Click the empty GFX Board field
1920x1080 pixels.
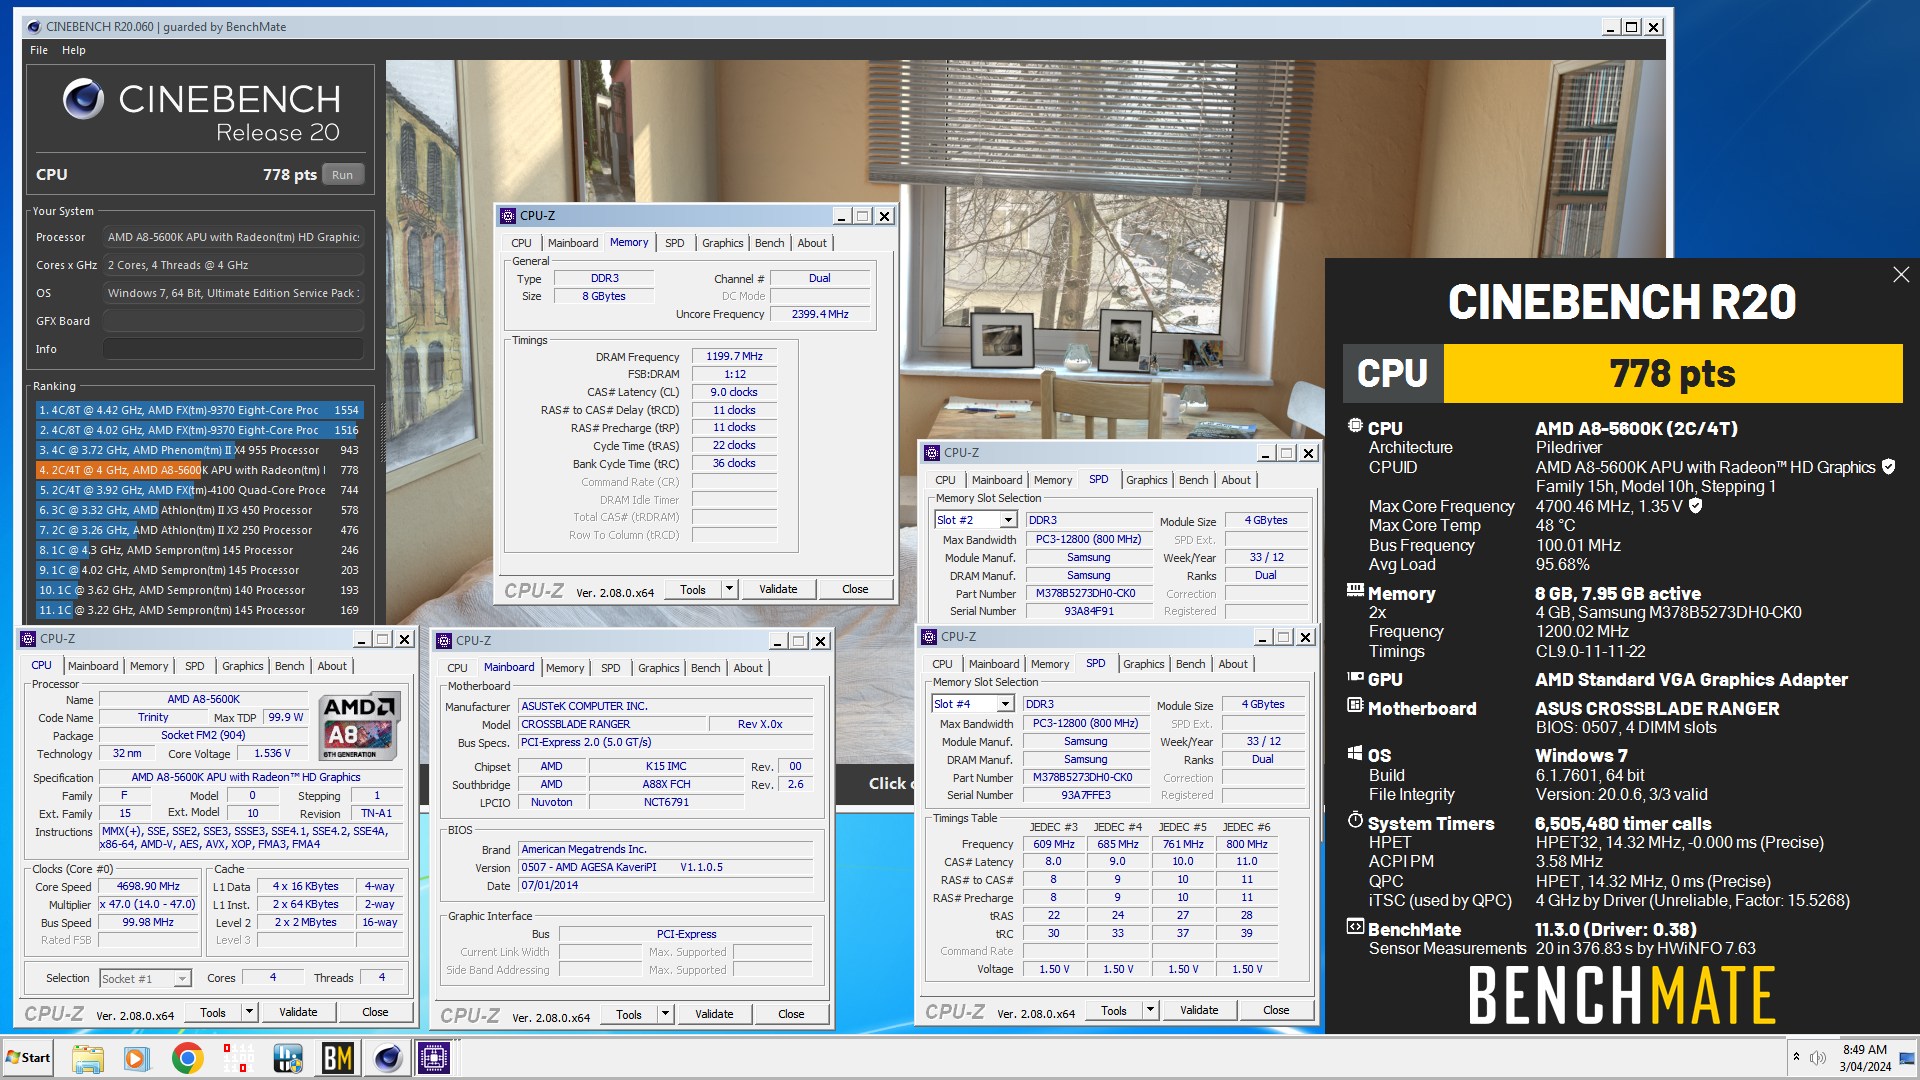[x=233, y=321]
